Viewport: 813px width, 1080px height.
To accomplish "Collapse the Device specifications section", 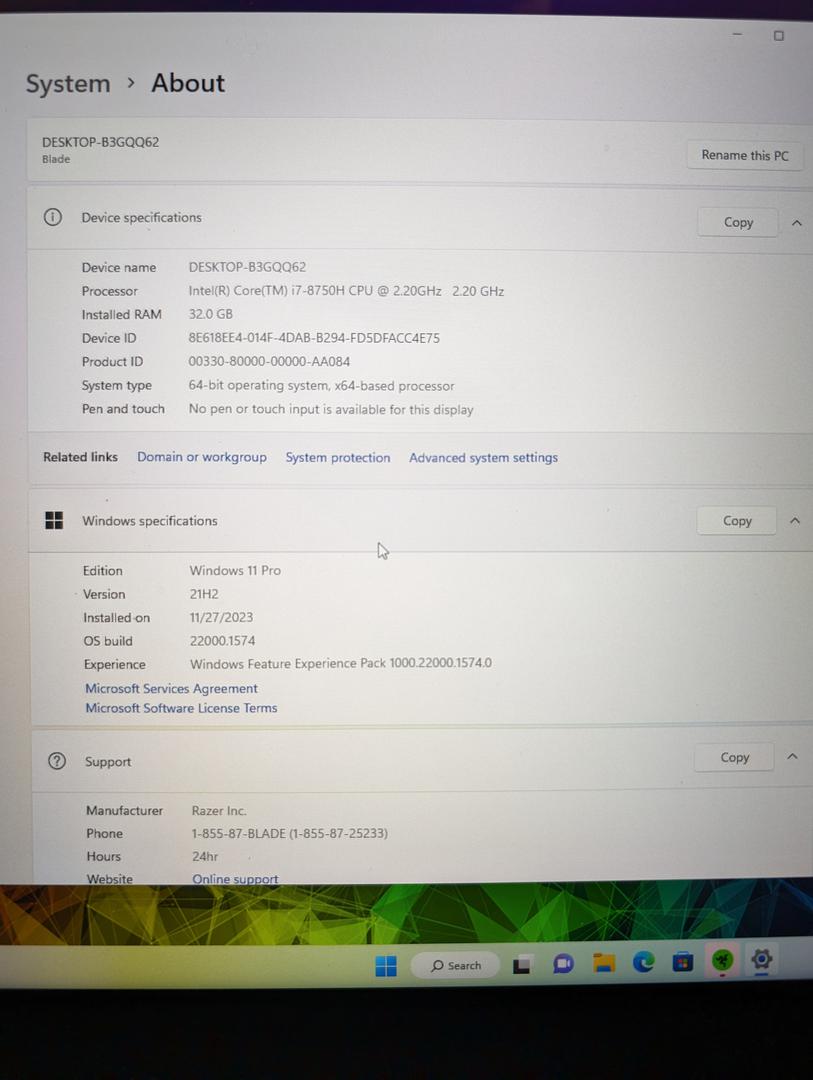I will tap(796, 222).
